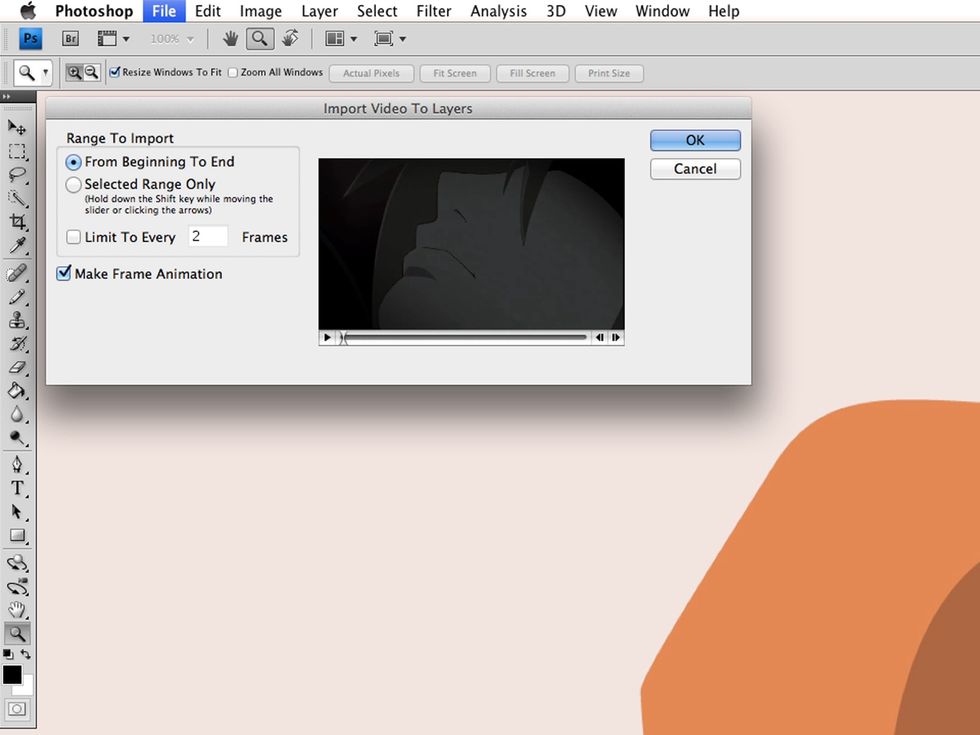This screenshot has width=980, height=735.
Task: Enable the Limit To Every option
Action: point(73,237)
